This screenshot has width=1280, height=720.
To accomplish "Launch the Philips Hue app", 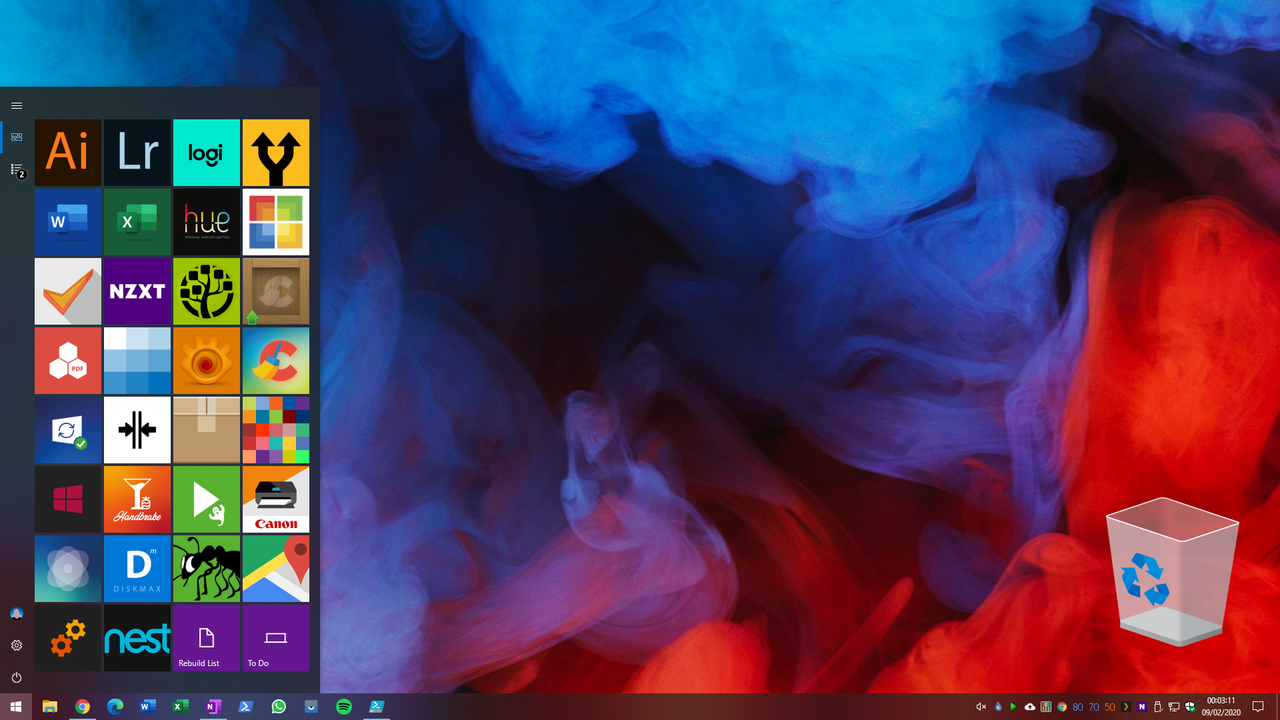I will [206, 221].
